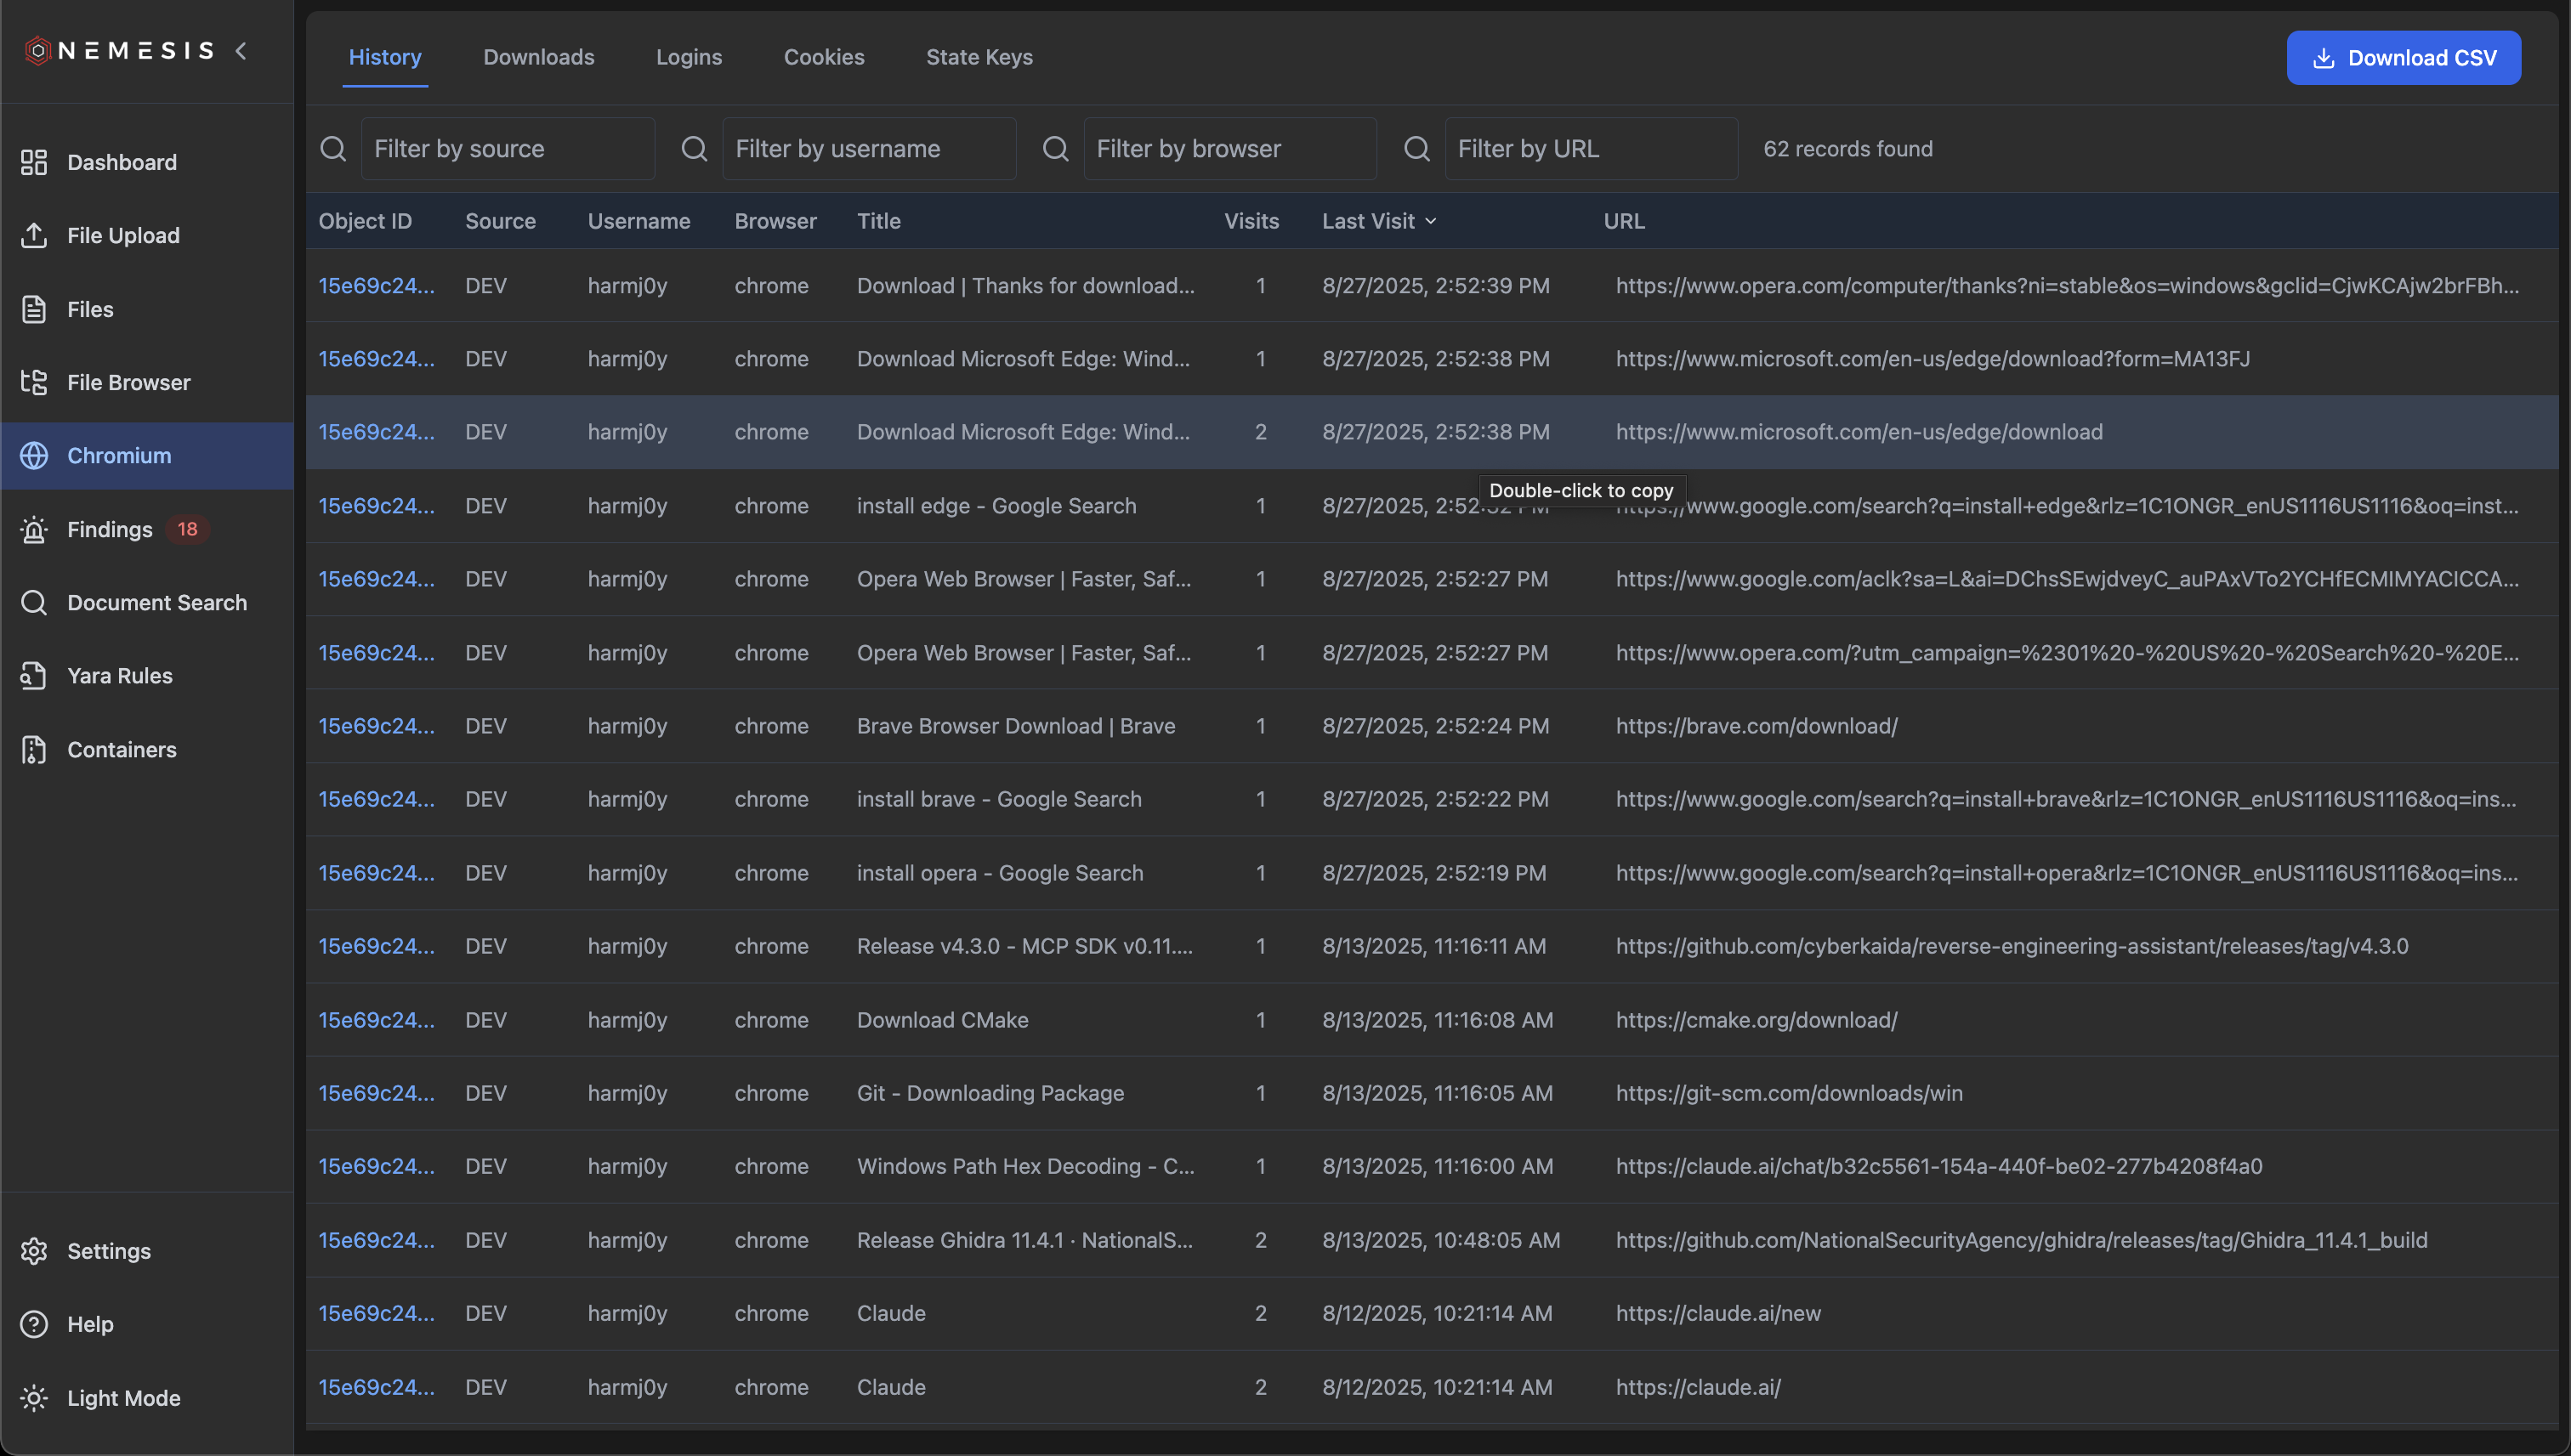Open Settings

point(109,1250)
